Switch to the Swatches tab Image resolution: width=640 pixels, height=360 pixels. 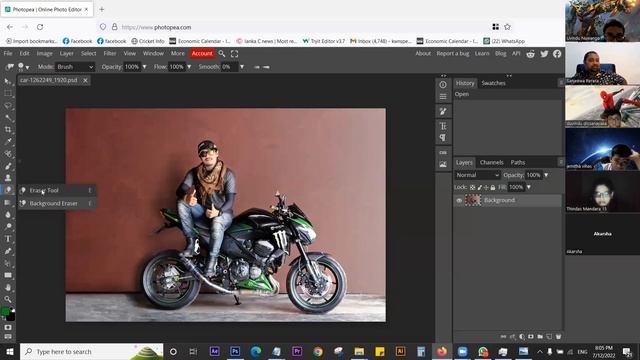(493, 83)
